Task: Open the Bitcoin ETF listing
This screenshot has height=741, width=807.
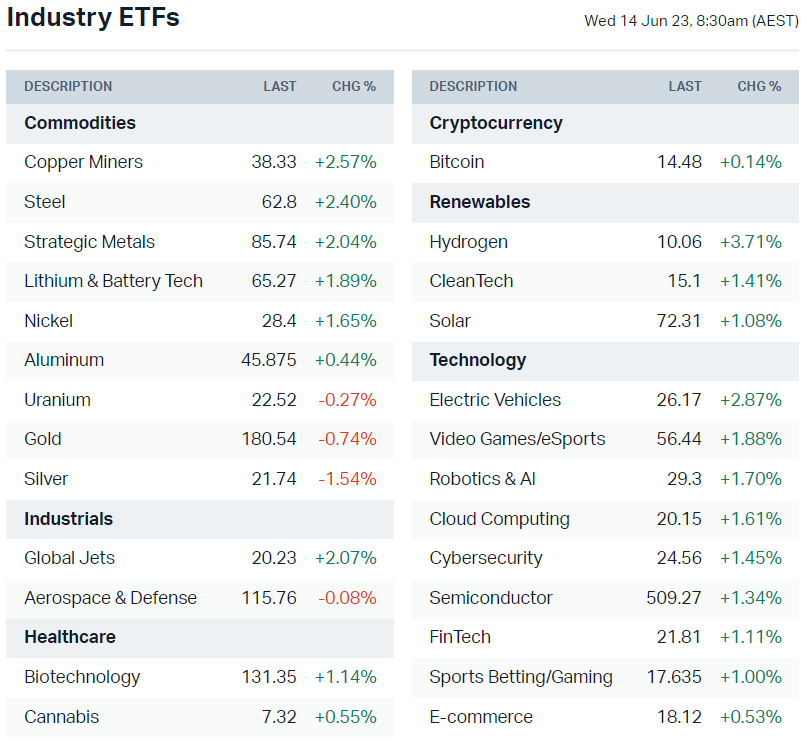Action: click(457, 162)
